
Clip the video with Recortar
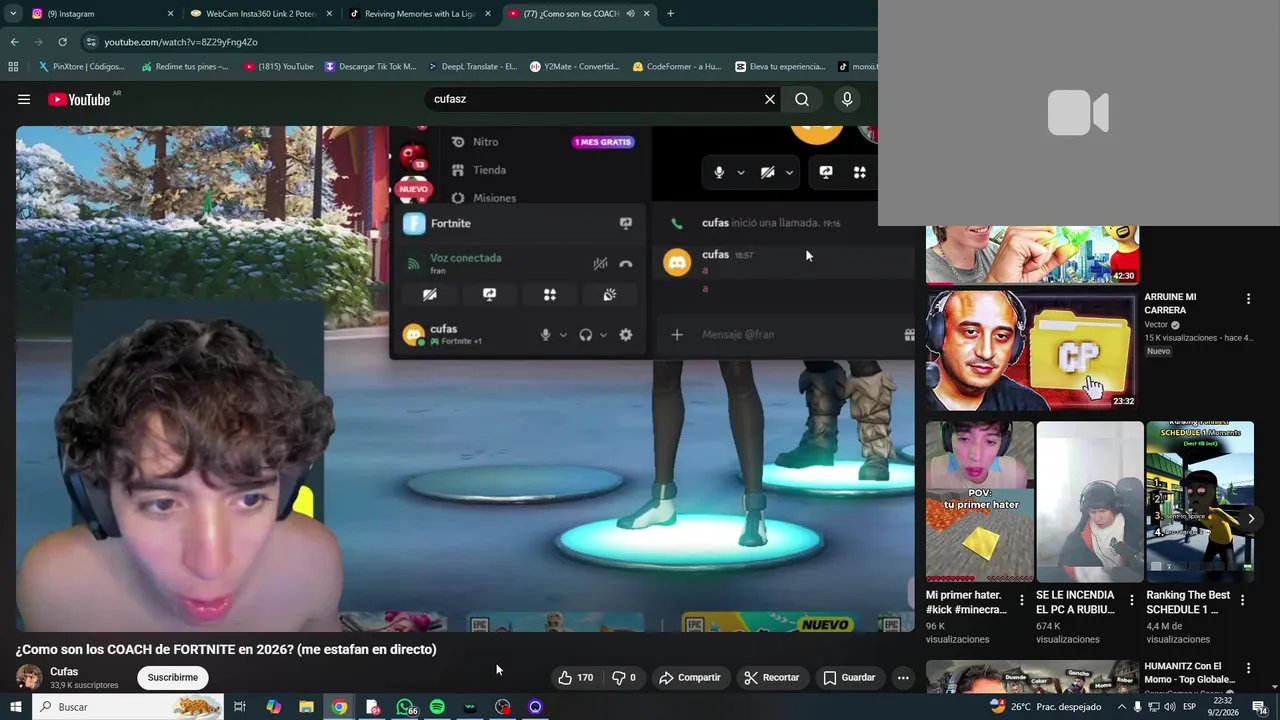(771, 677)
